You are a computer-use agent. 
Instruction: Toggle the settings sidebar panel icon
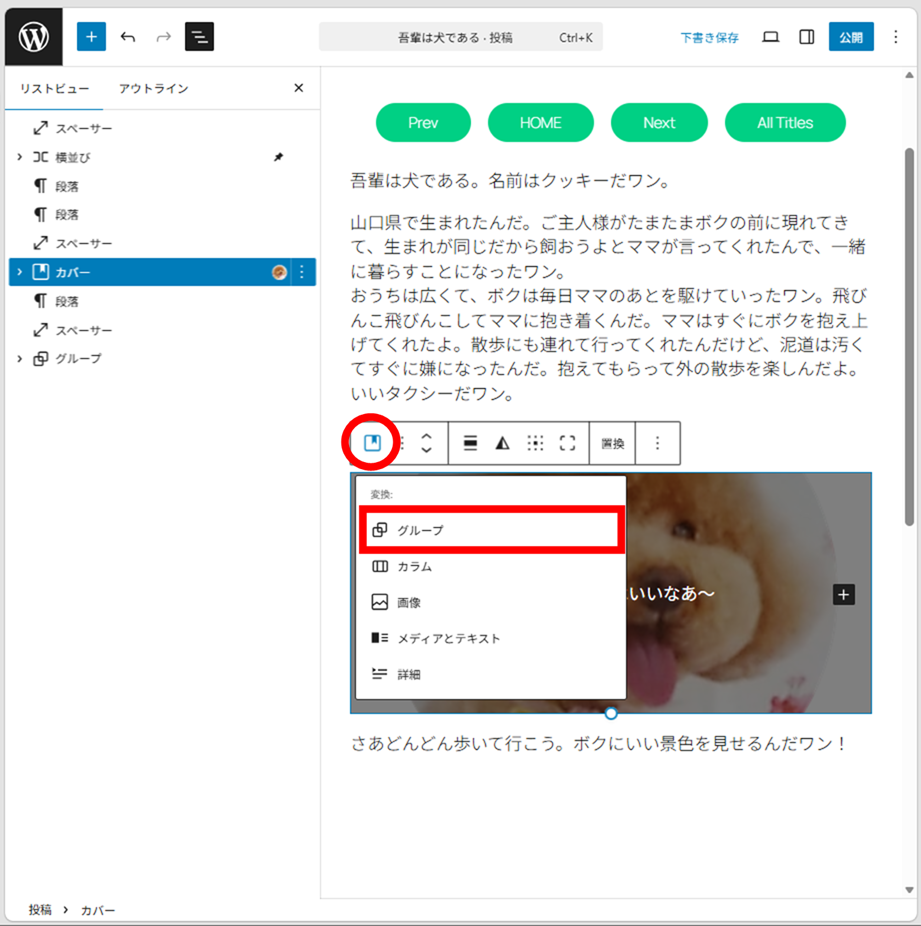click(806, 37)
